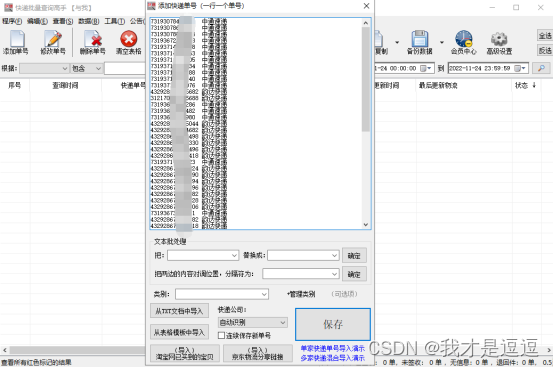Viewport: 554px width, 368px height.
Task: Click main window horizontal scrollbar left arrow
Action: pyautogui.click(x=5, y=350)
